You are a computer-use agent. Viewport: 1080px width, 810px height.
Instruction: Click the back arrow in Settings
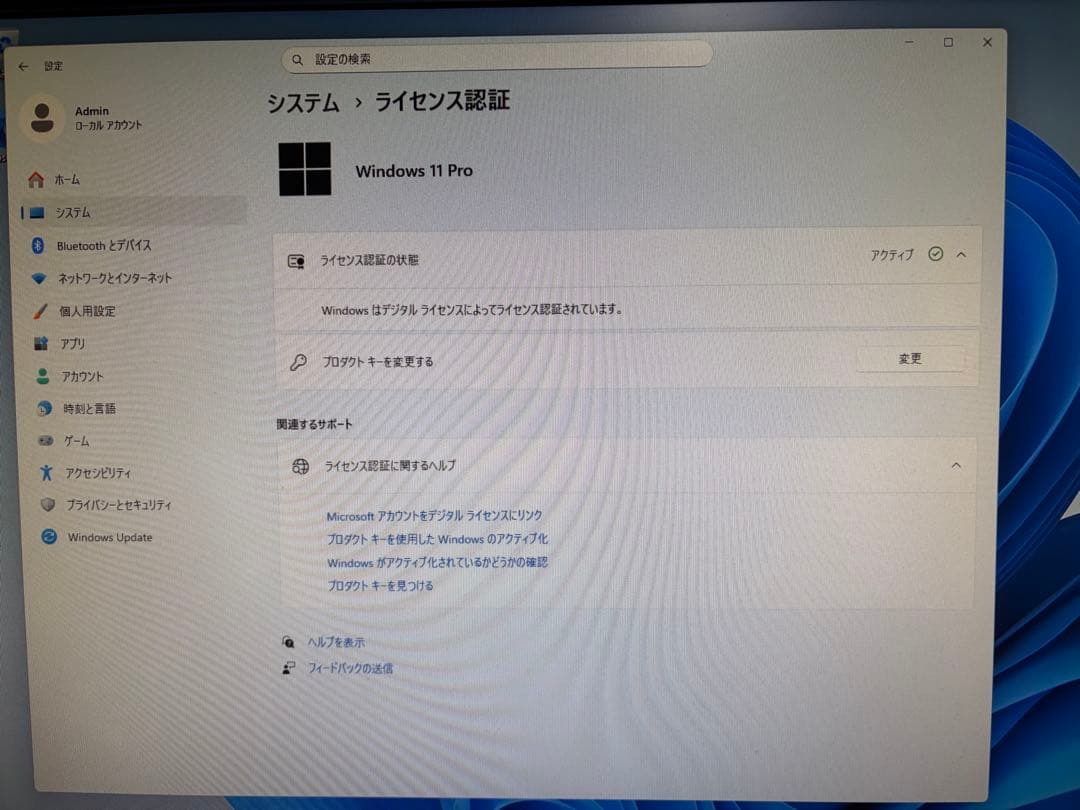pos(23,66)
